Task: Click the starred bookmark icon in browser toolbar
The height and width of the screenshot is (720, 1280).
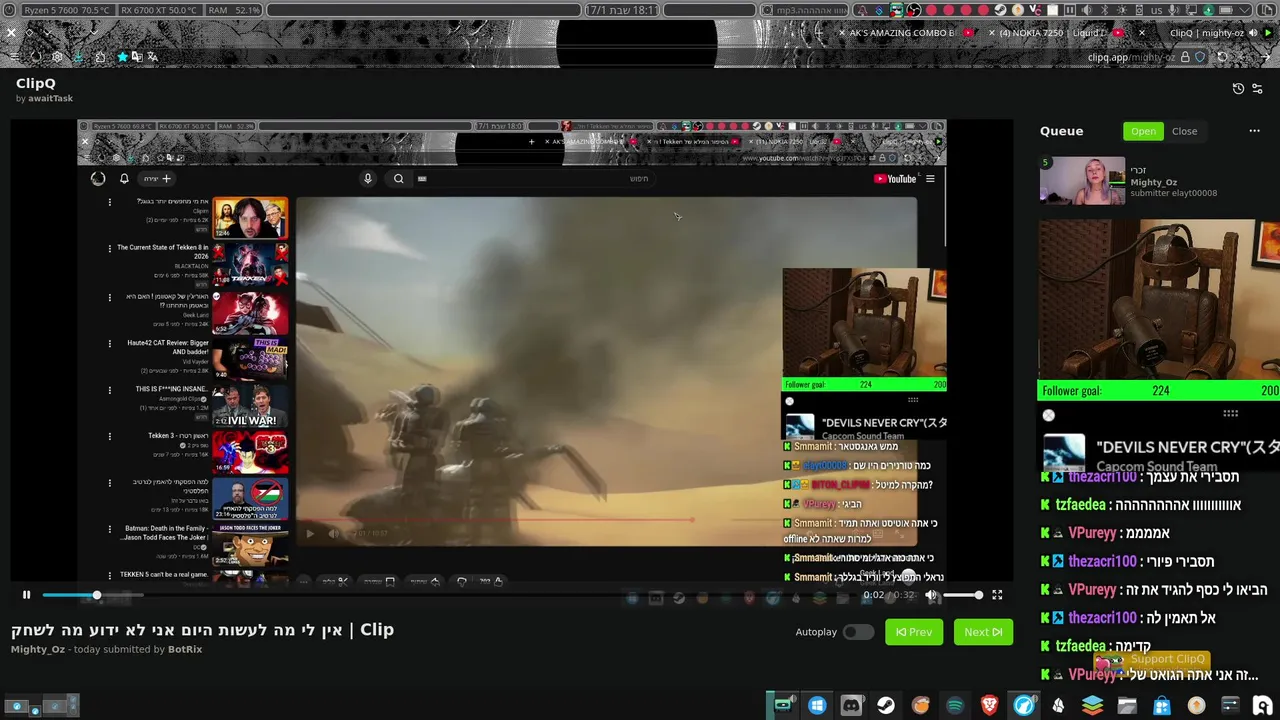Action: [x=122, y=57]
